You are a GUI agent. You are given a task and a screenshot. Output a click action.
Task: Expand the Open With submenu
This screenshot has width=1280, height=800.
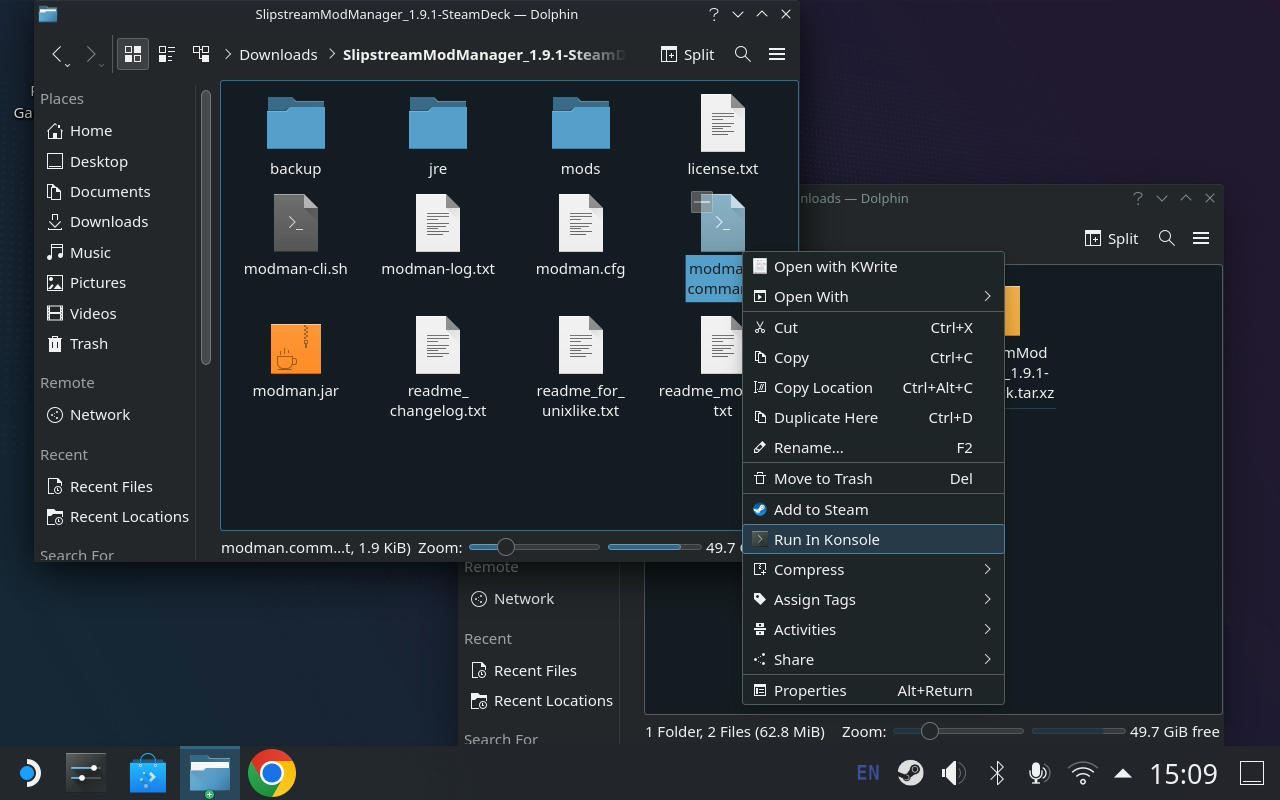[873, 296]
